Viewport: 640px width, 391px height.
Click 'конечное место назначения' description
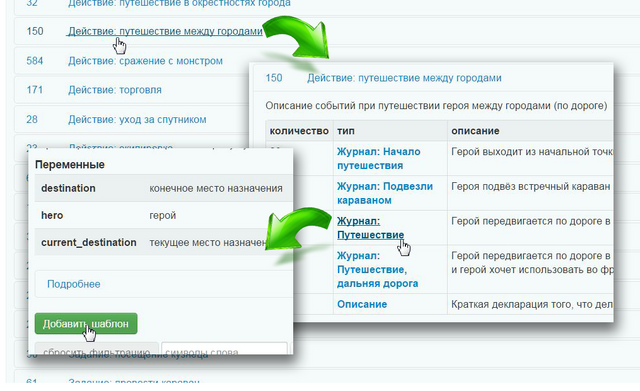click(216, 188)
